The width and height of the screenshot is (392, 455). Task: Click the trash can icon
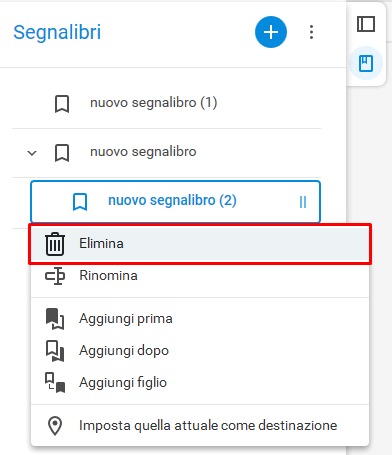(x=55, y=244)
